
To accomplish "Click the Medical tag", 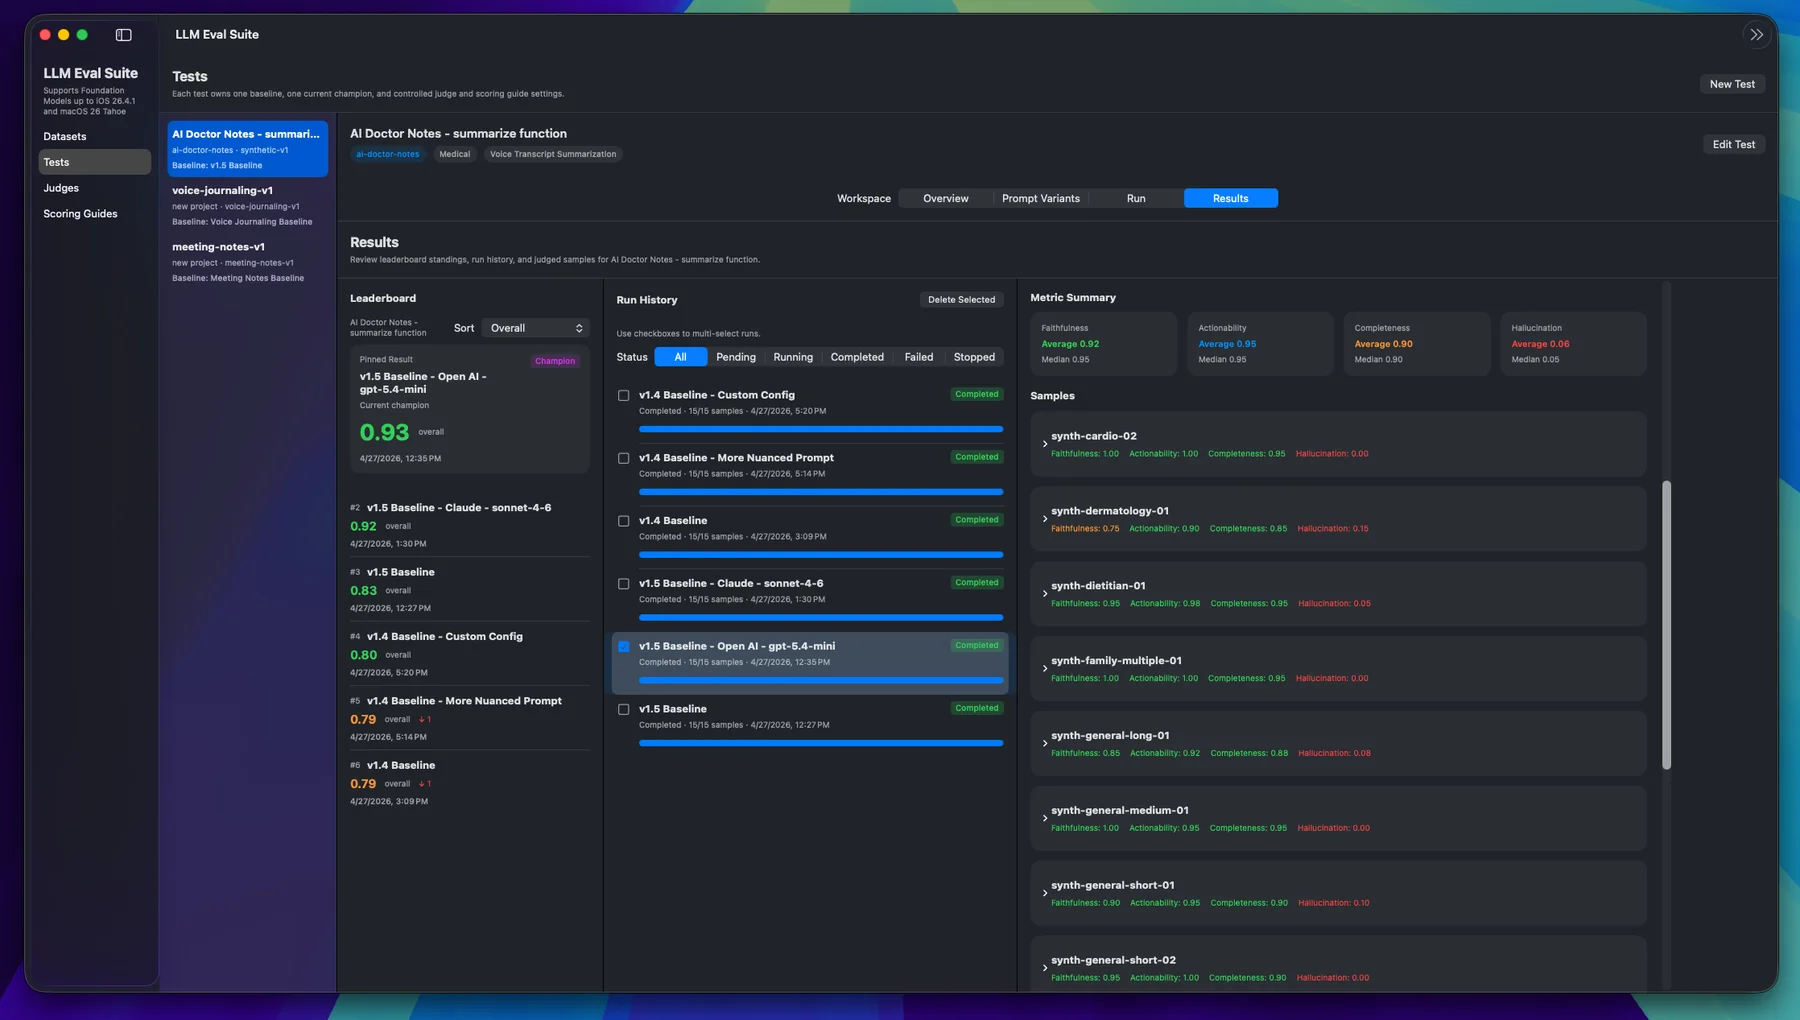I will (454, 155).
